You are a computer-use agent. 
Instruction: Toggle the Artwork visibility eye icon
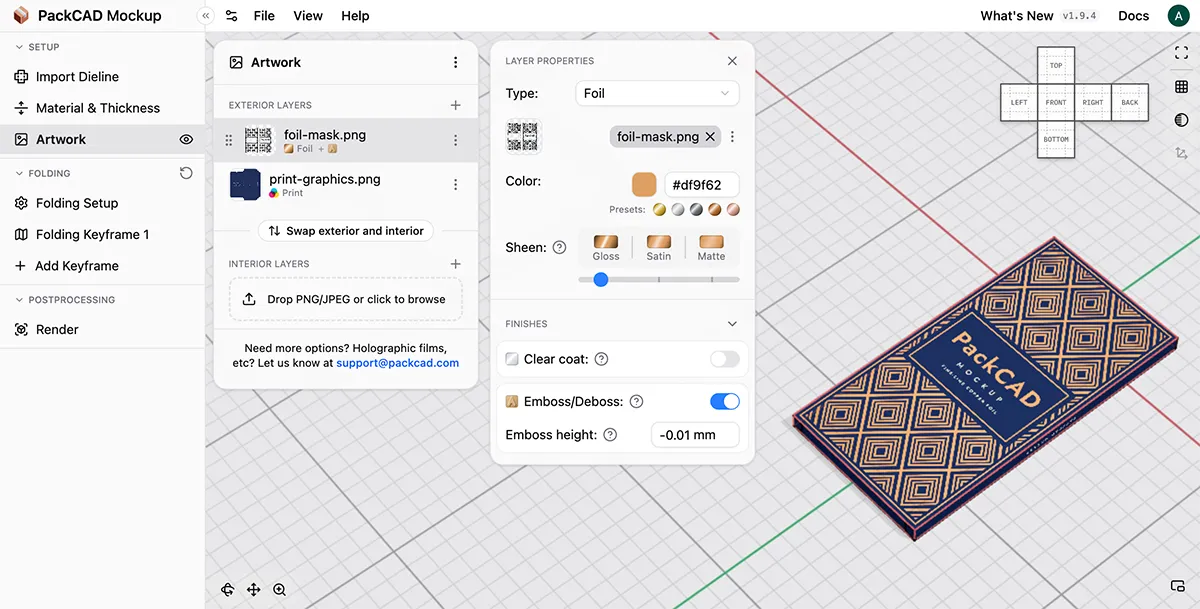point(186,139)
